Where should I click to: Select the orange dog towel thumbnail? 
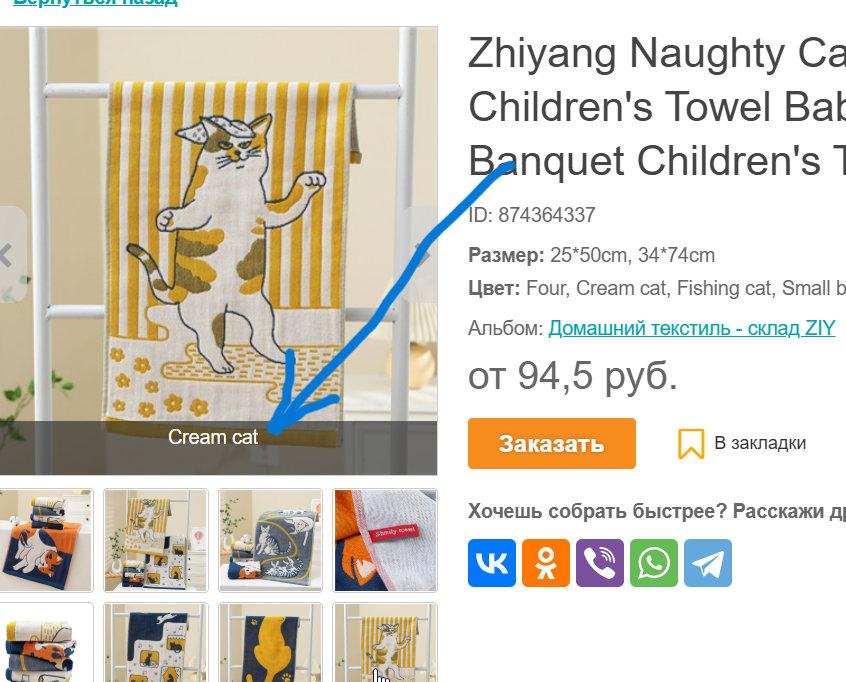[46, 540]
